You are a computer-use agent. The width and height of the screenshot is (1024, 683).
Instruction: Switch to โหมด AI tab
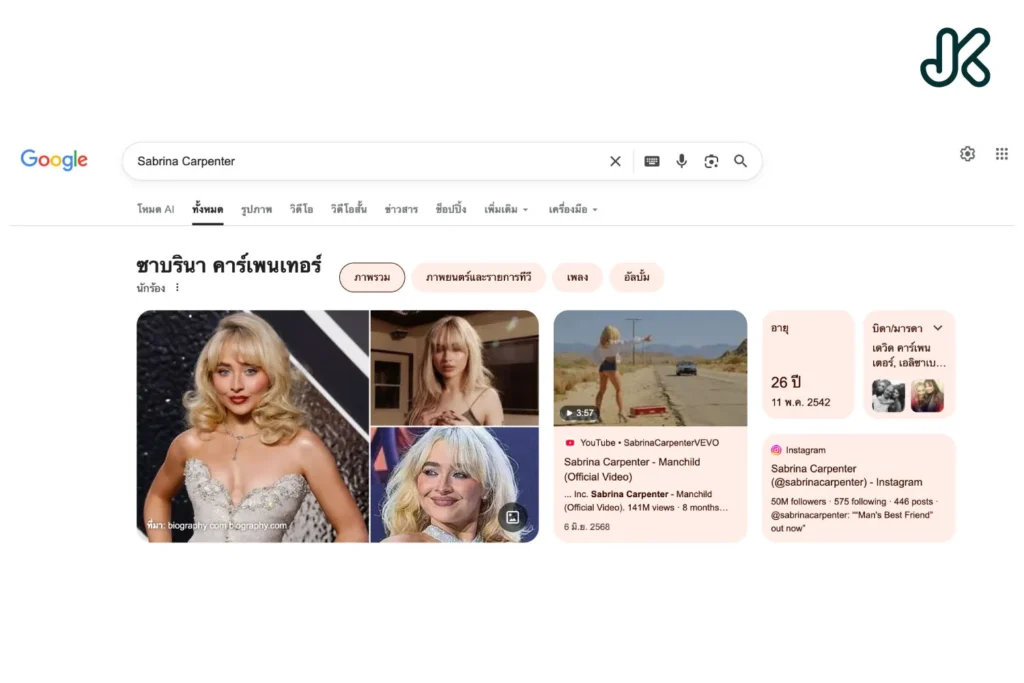coord(155,210)
